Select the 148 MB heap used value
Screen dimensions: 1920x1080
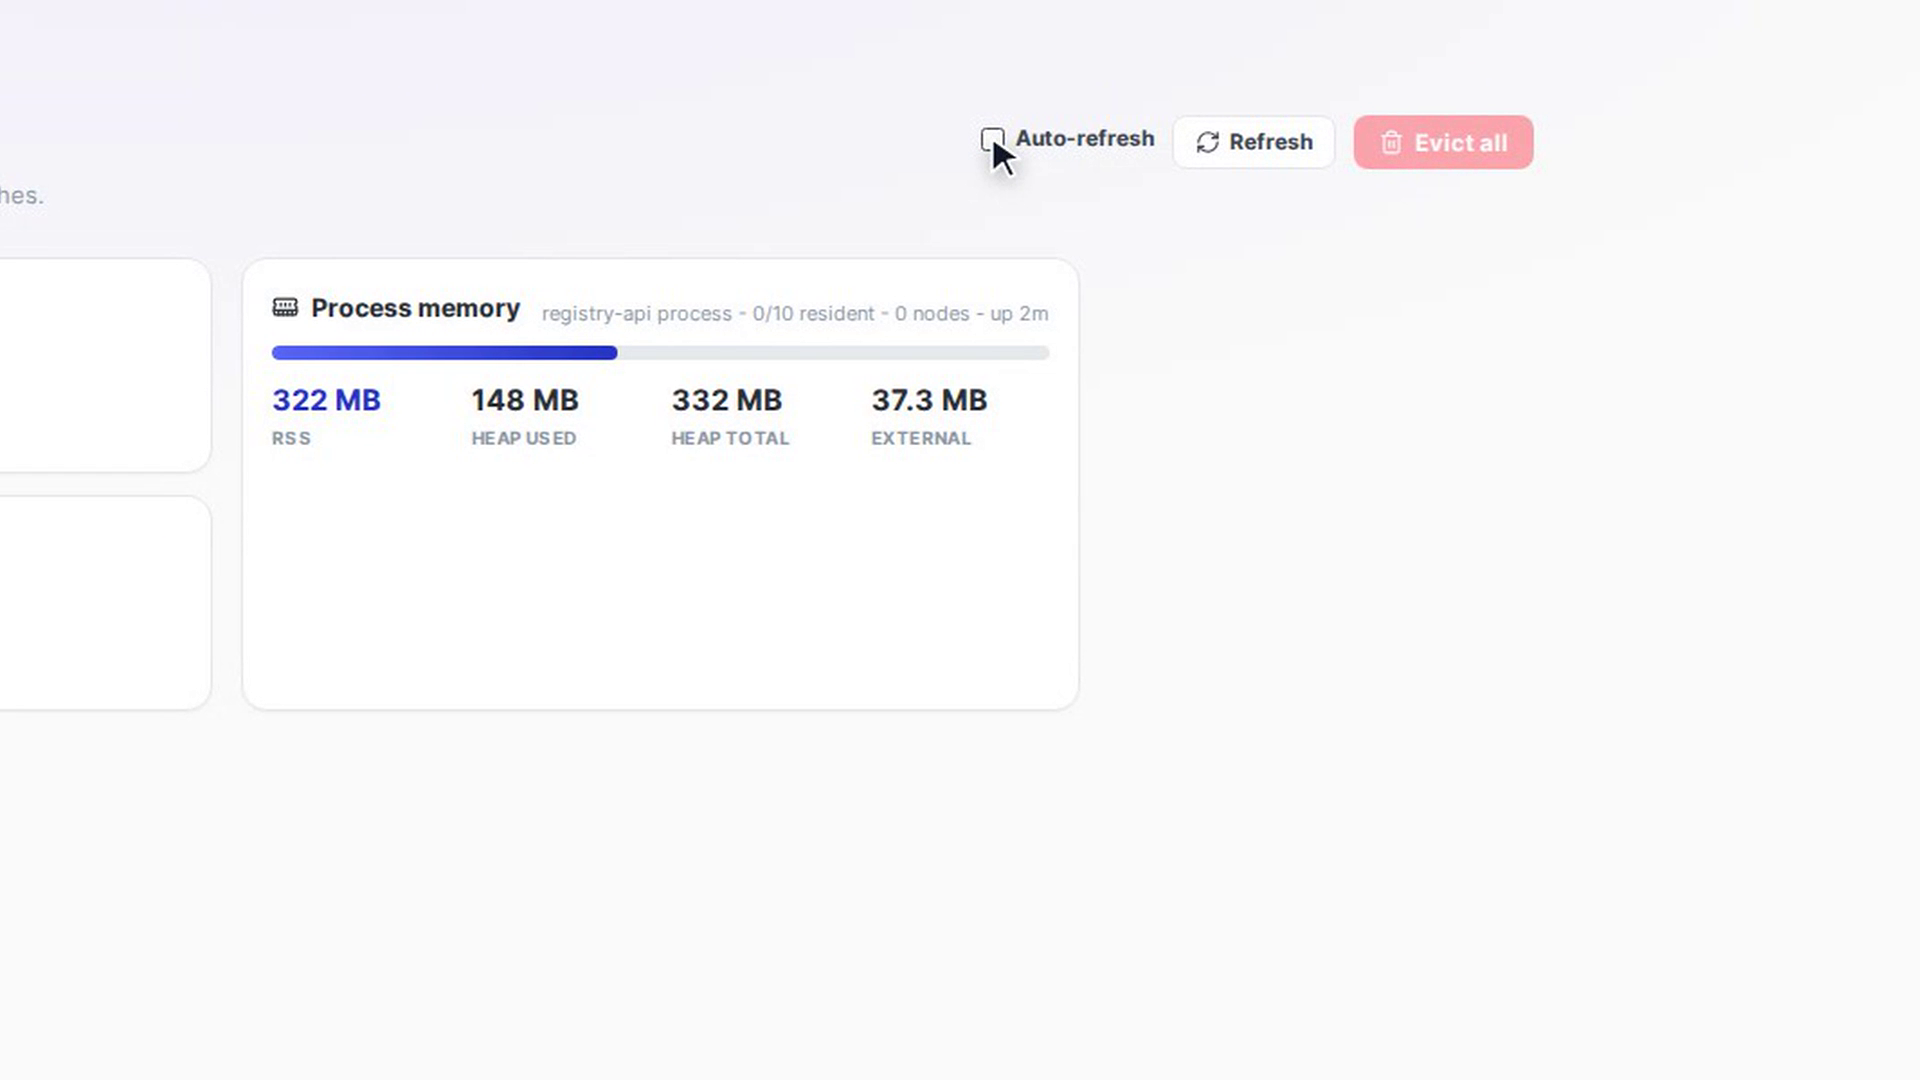coord(525,400)
